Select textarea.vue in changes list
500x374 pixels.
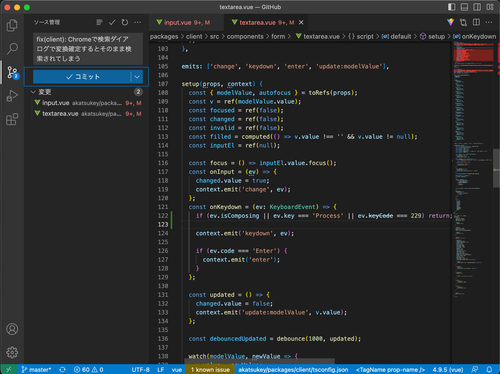tap(87, 114)
